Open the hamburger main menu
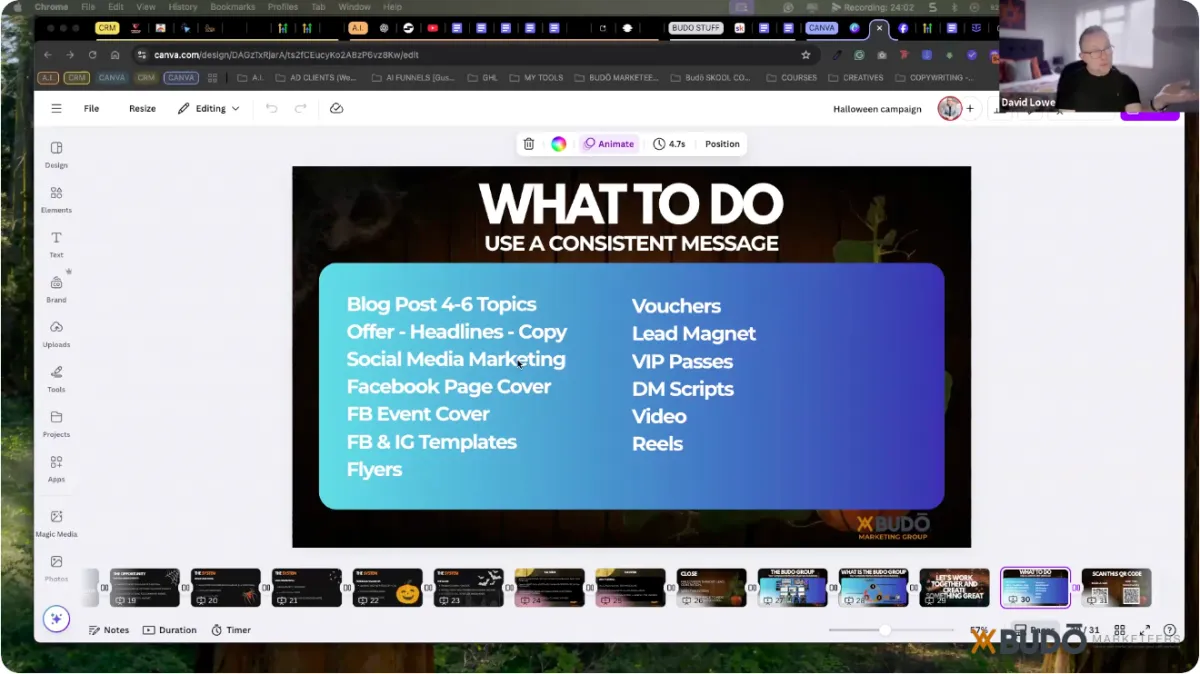 pyautogui.click(x=56, y=108)
